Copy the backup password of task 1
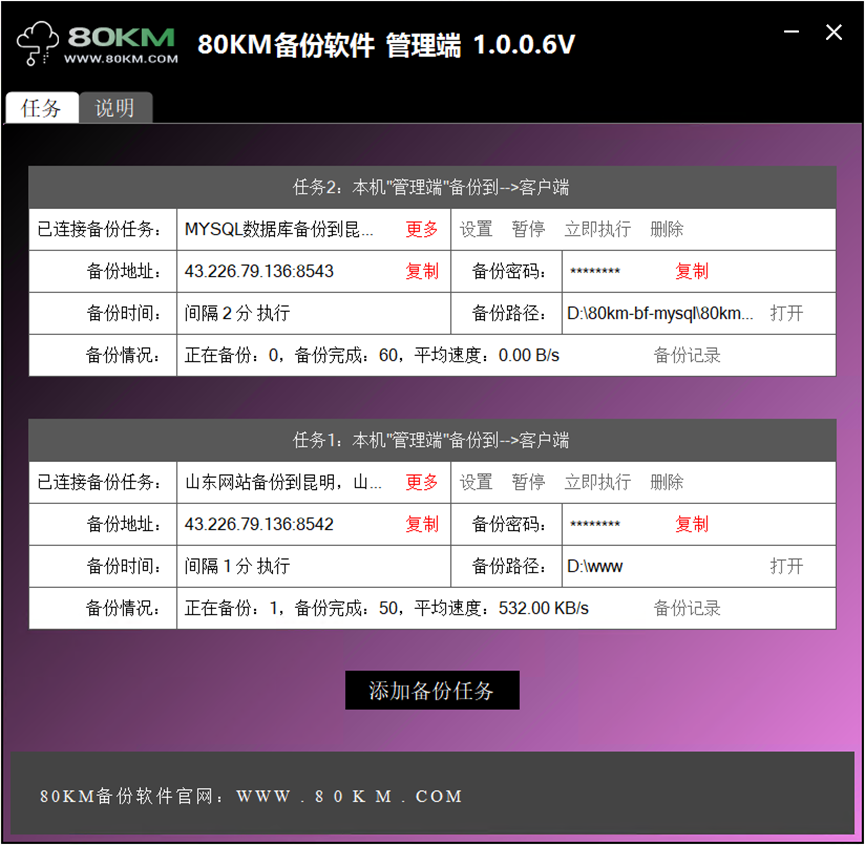The image size is (865, 845). click(691, 524)
